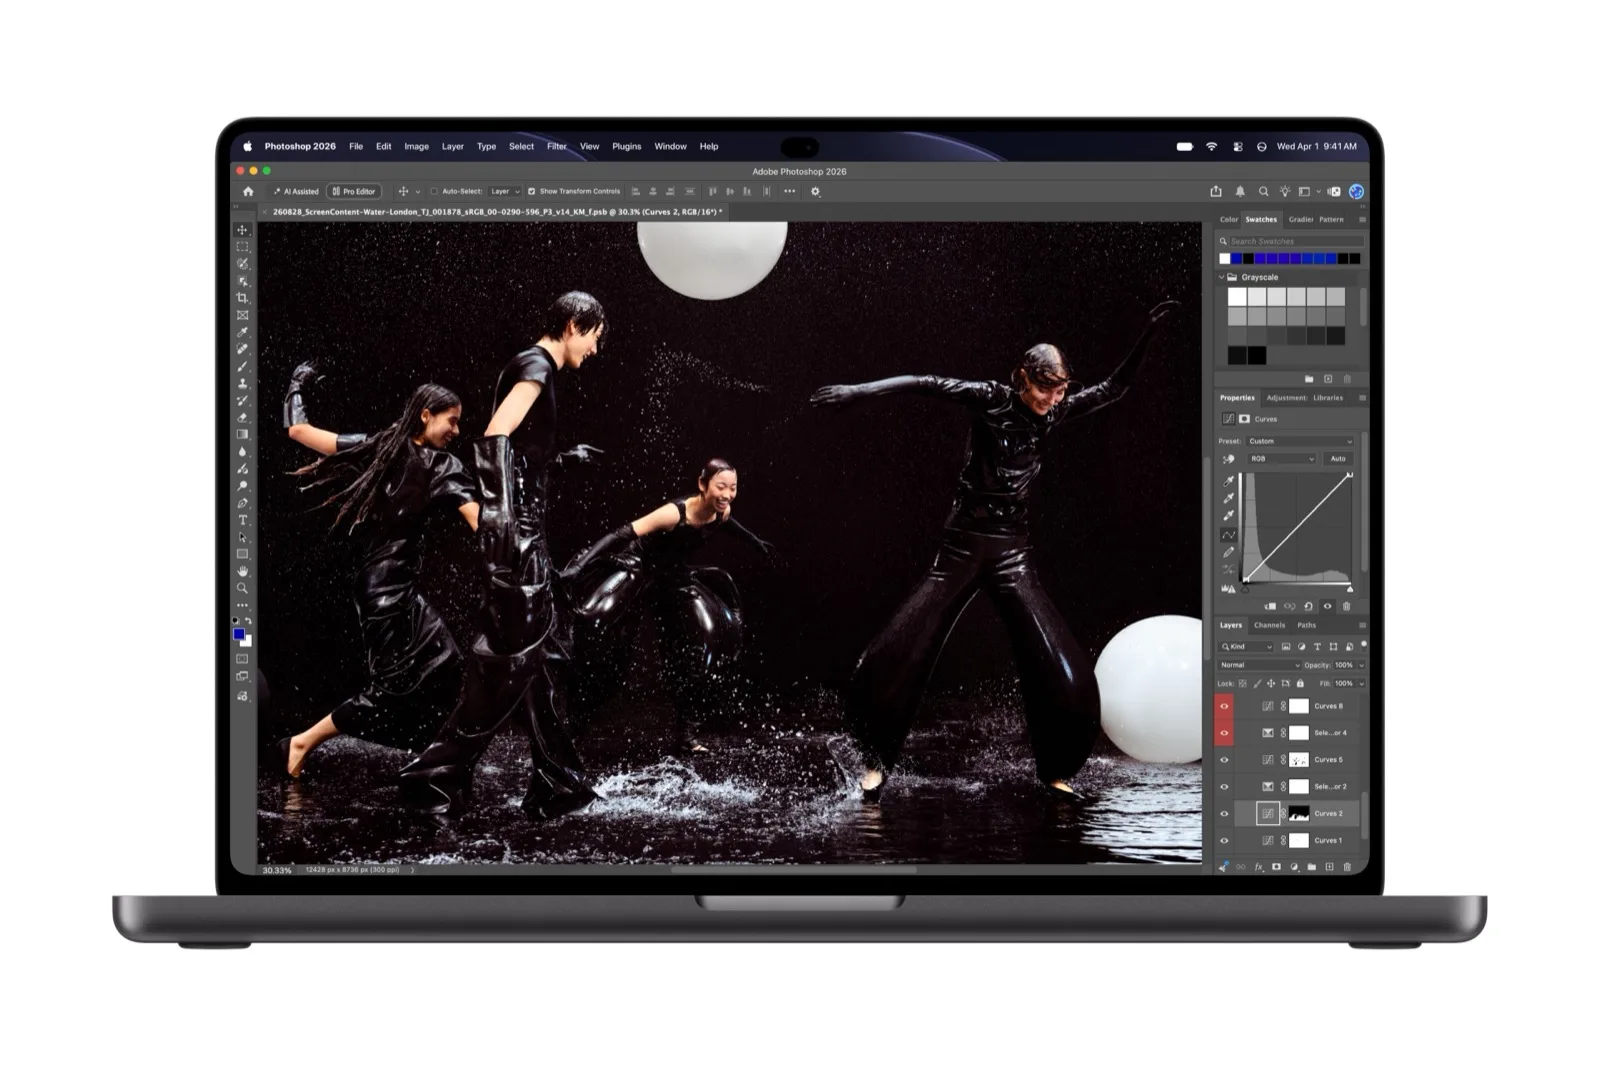The width and height of the screenshot is (1600, 1066).
Task: Click the Pro Editor button
Action: (x=354, y=191)
